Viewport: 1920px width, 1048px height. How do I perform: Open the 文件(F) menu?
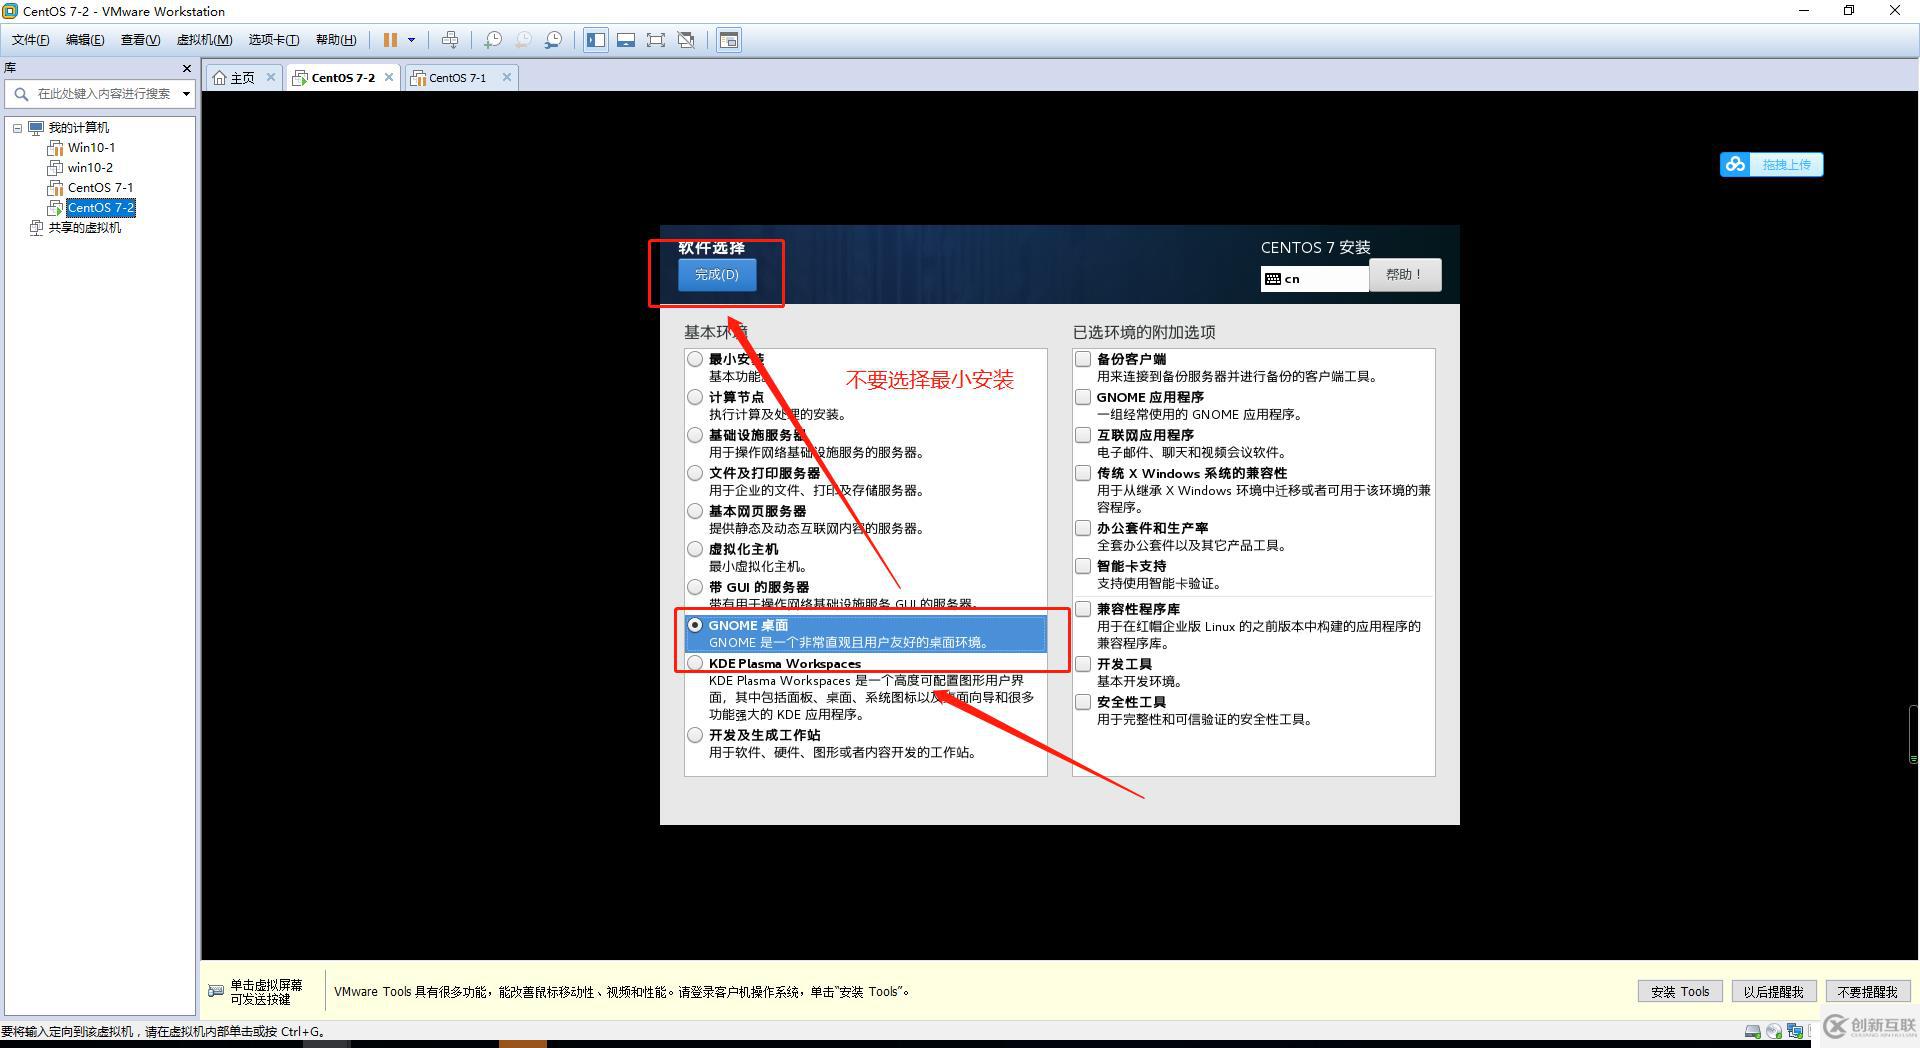tap(30, 40)
